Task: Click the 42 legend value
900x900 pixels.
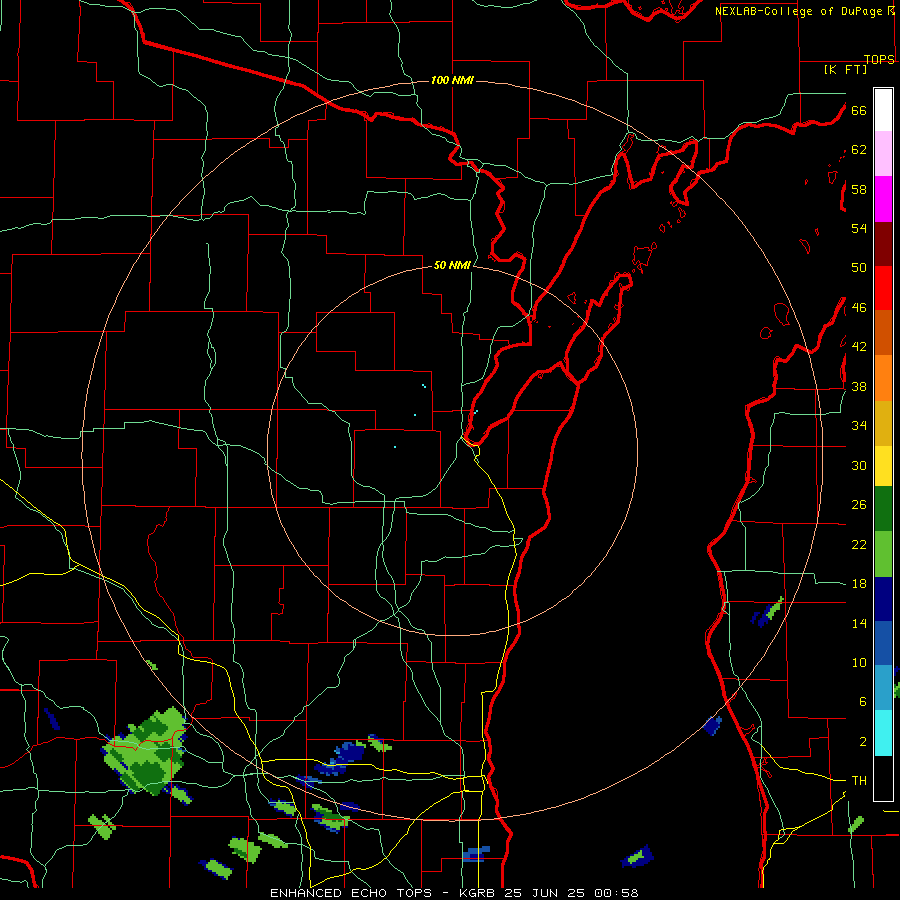Action: (x=859, y=347)
